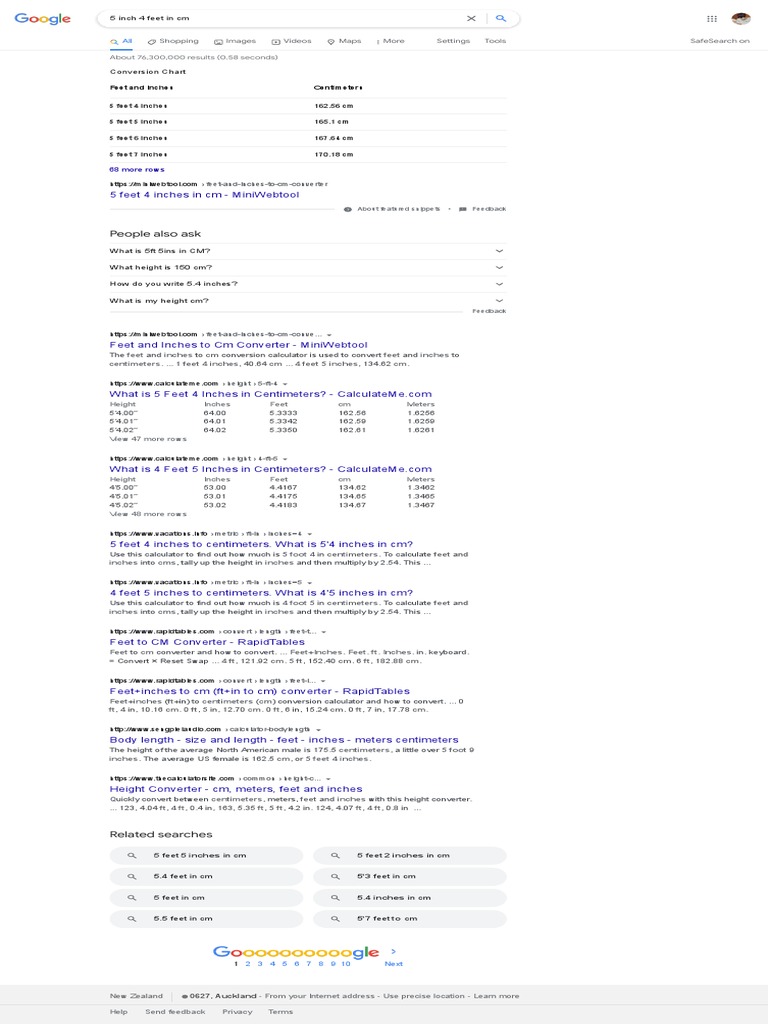Open '4 feet 5 inches to centimeters' vacations result
This screenshot has height=1024, width=768.
click(261, 593)
